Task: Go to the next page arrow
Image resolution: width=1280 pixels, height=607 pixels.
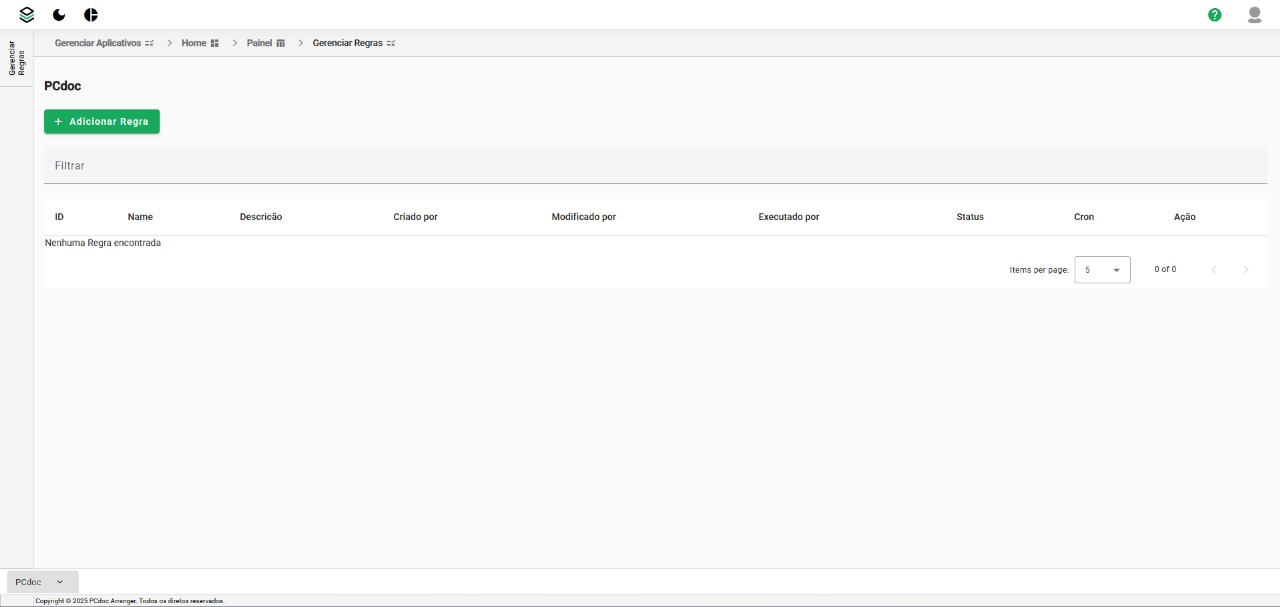Action: [x=1245, y=270]
